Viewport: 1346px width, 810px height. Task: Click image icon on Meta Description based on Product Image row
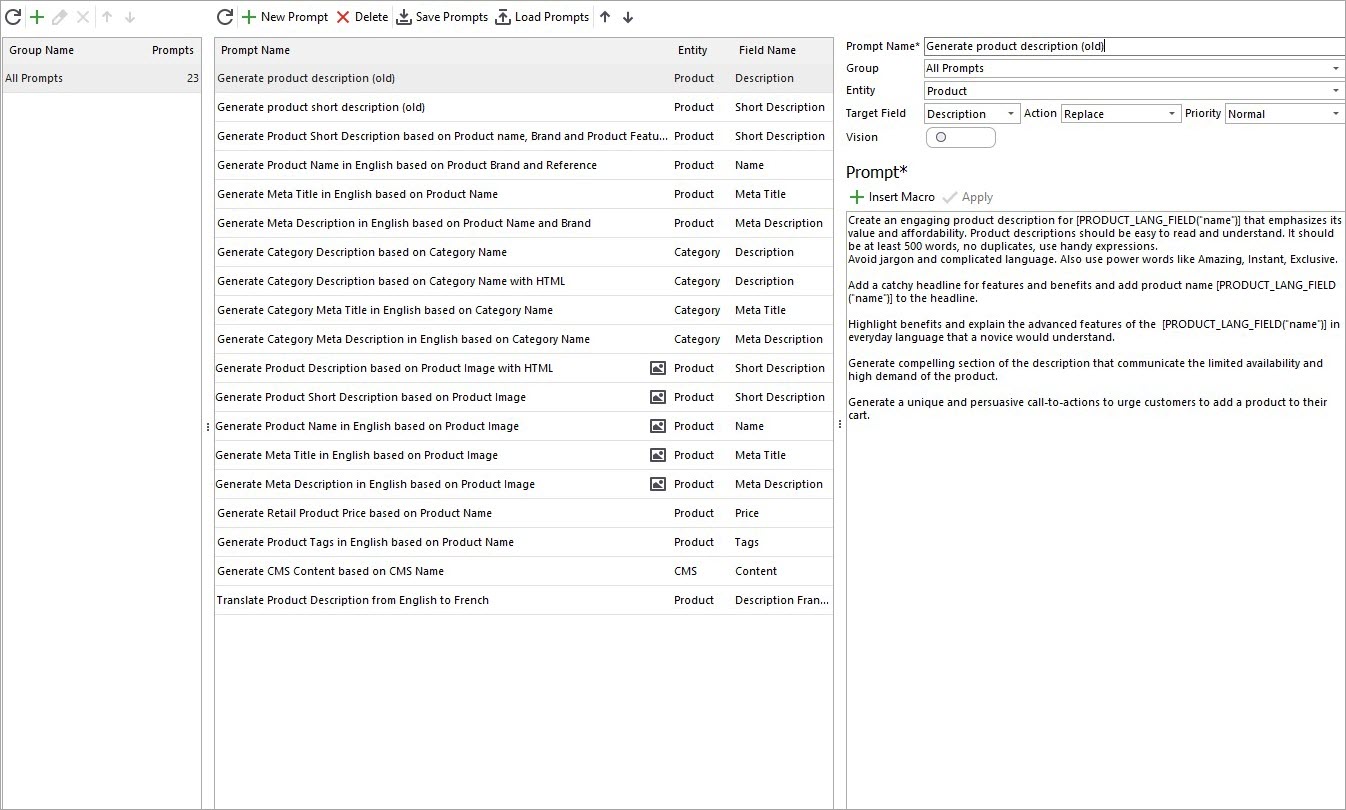coord(658,484)
